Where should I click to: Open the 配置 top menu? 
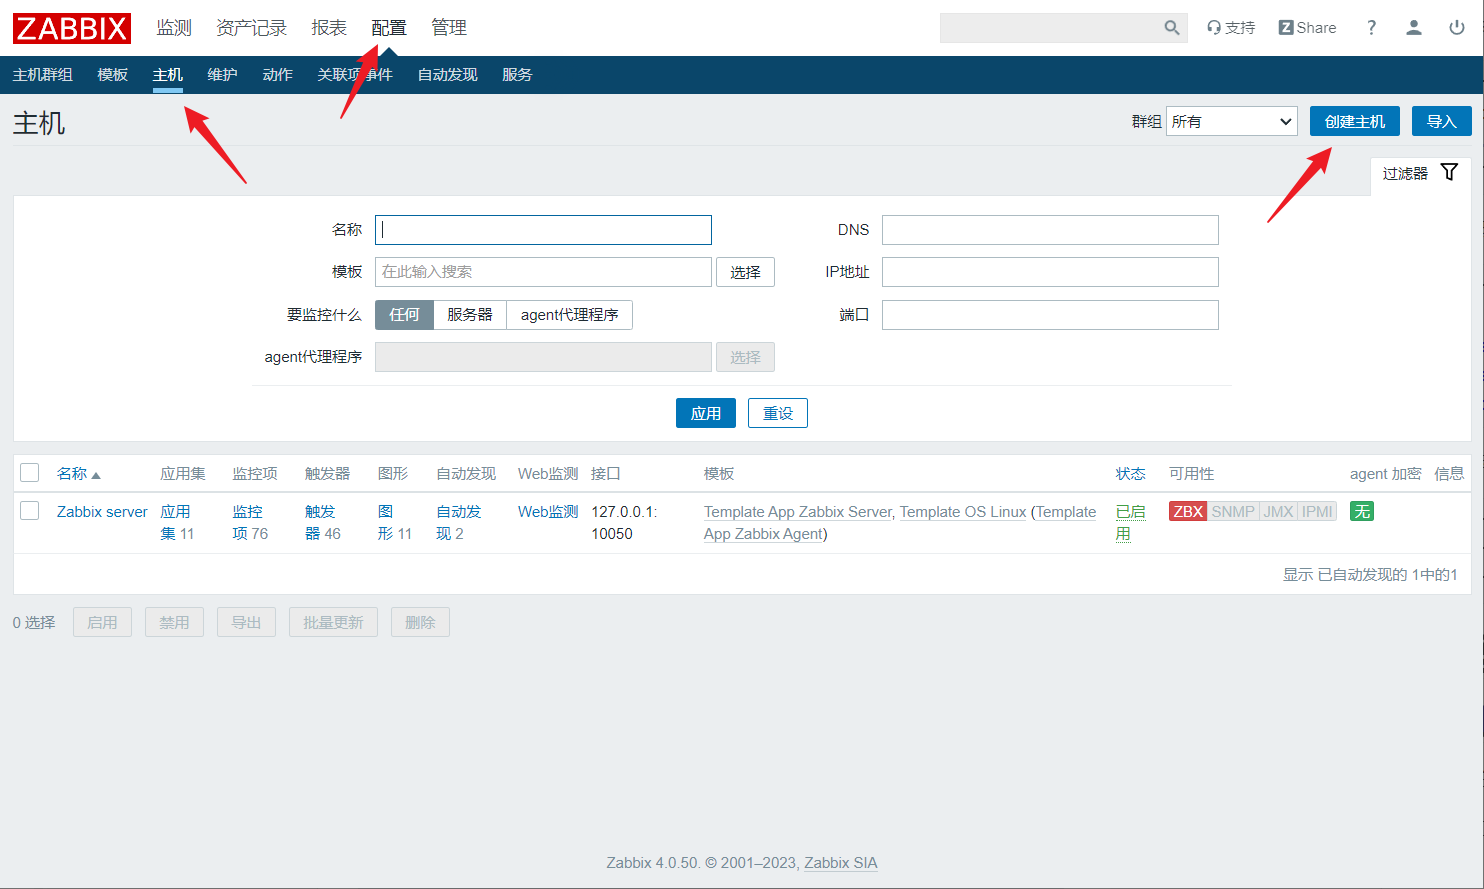(x=389, y=28)
